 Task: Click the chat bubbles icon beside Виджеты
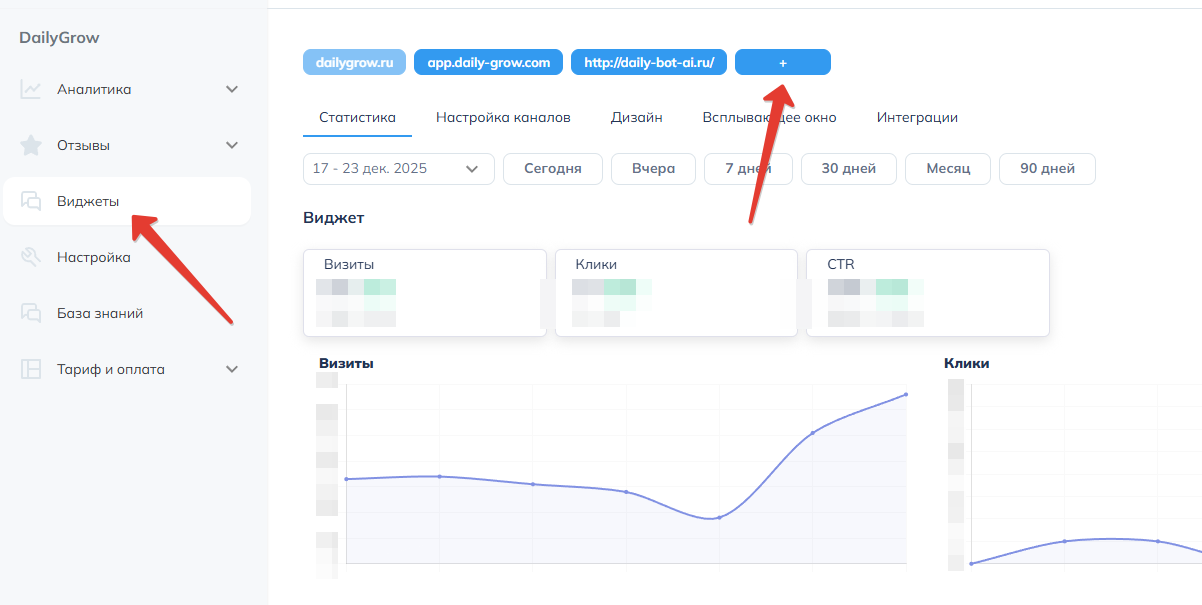point(31,202)
